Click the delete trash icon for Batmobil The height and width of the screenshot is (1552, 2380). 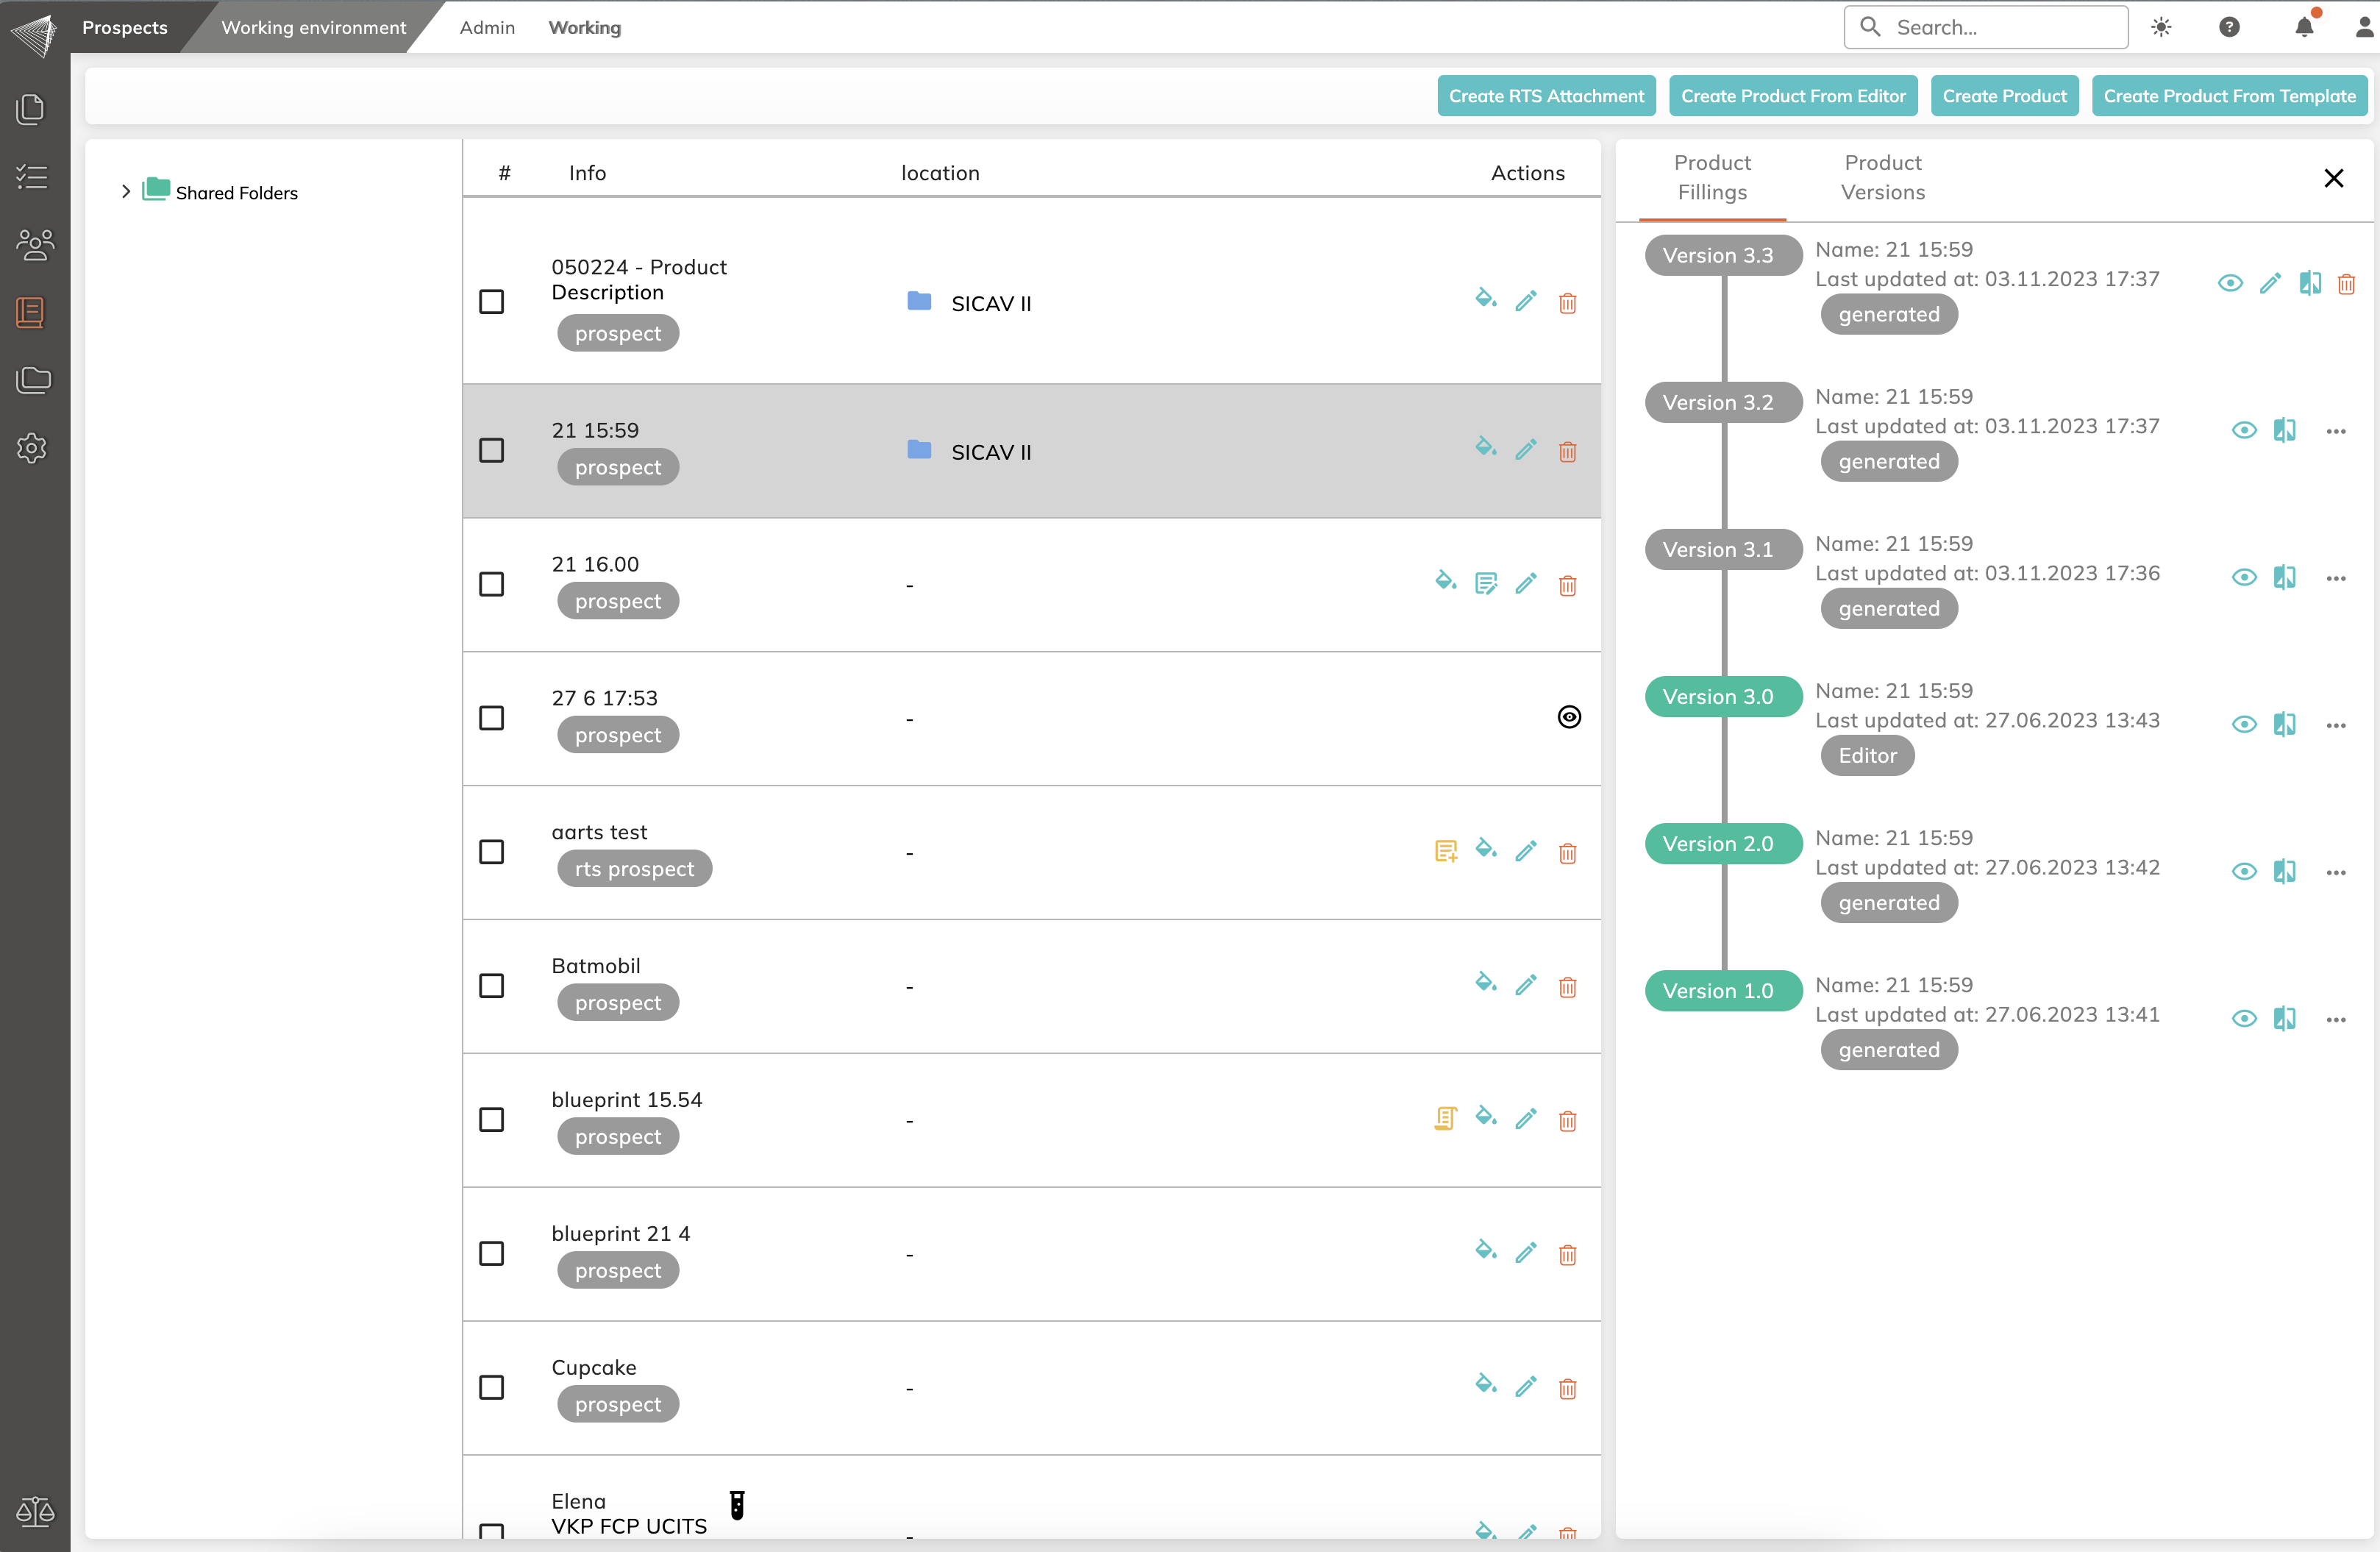pyautogui.click(x=1567, y=987)
